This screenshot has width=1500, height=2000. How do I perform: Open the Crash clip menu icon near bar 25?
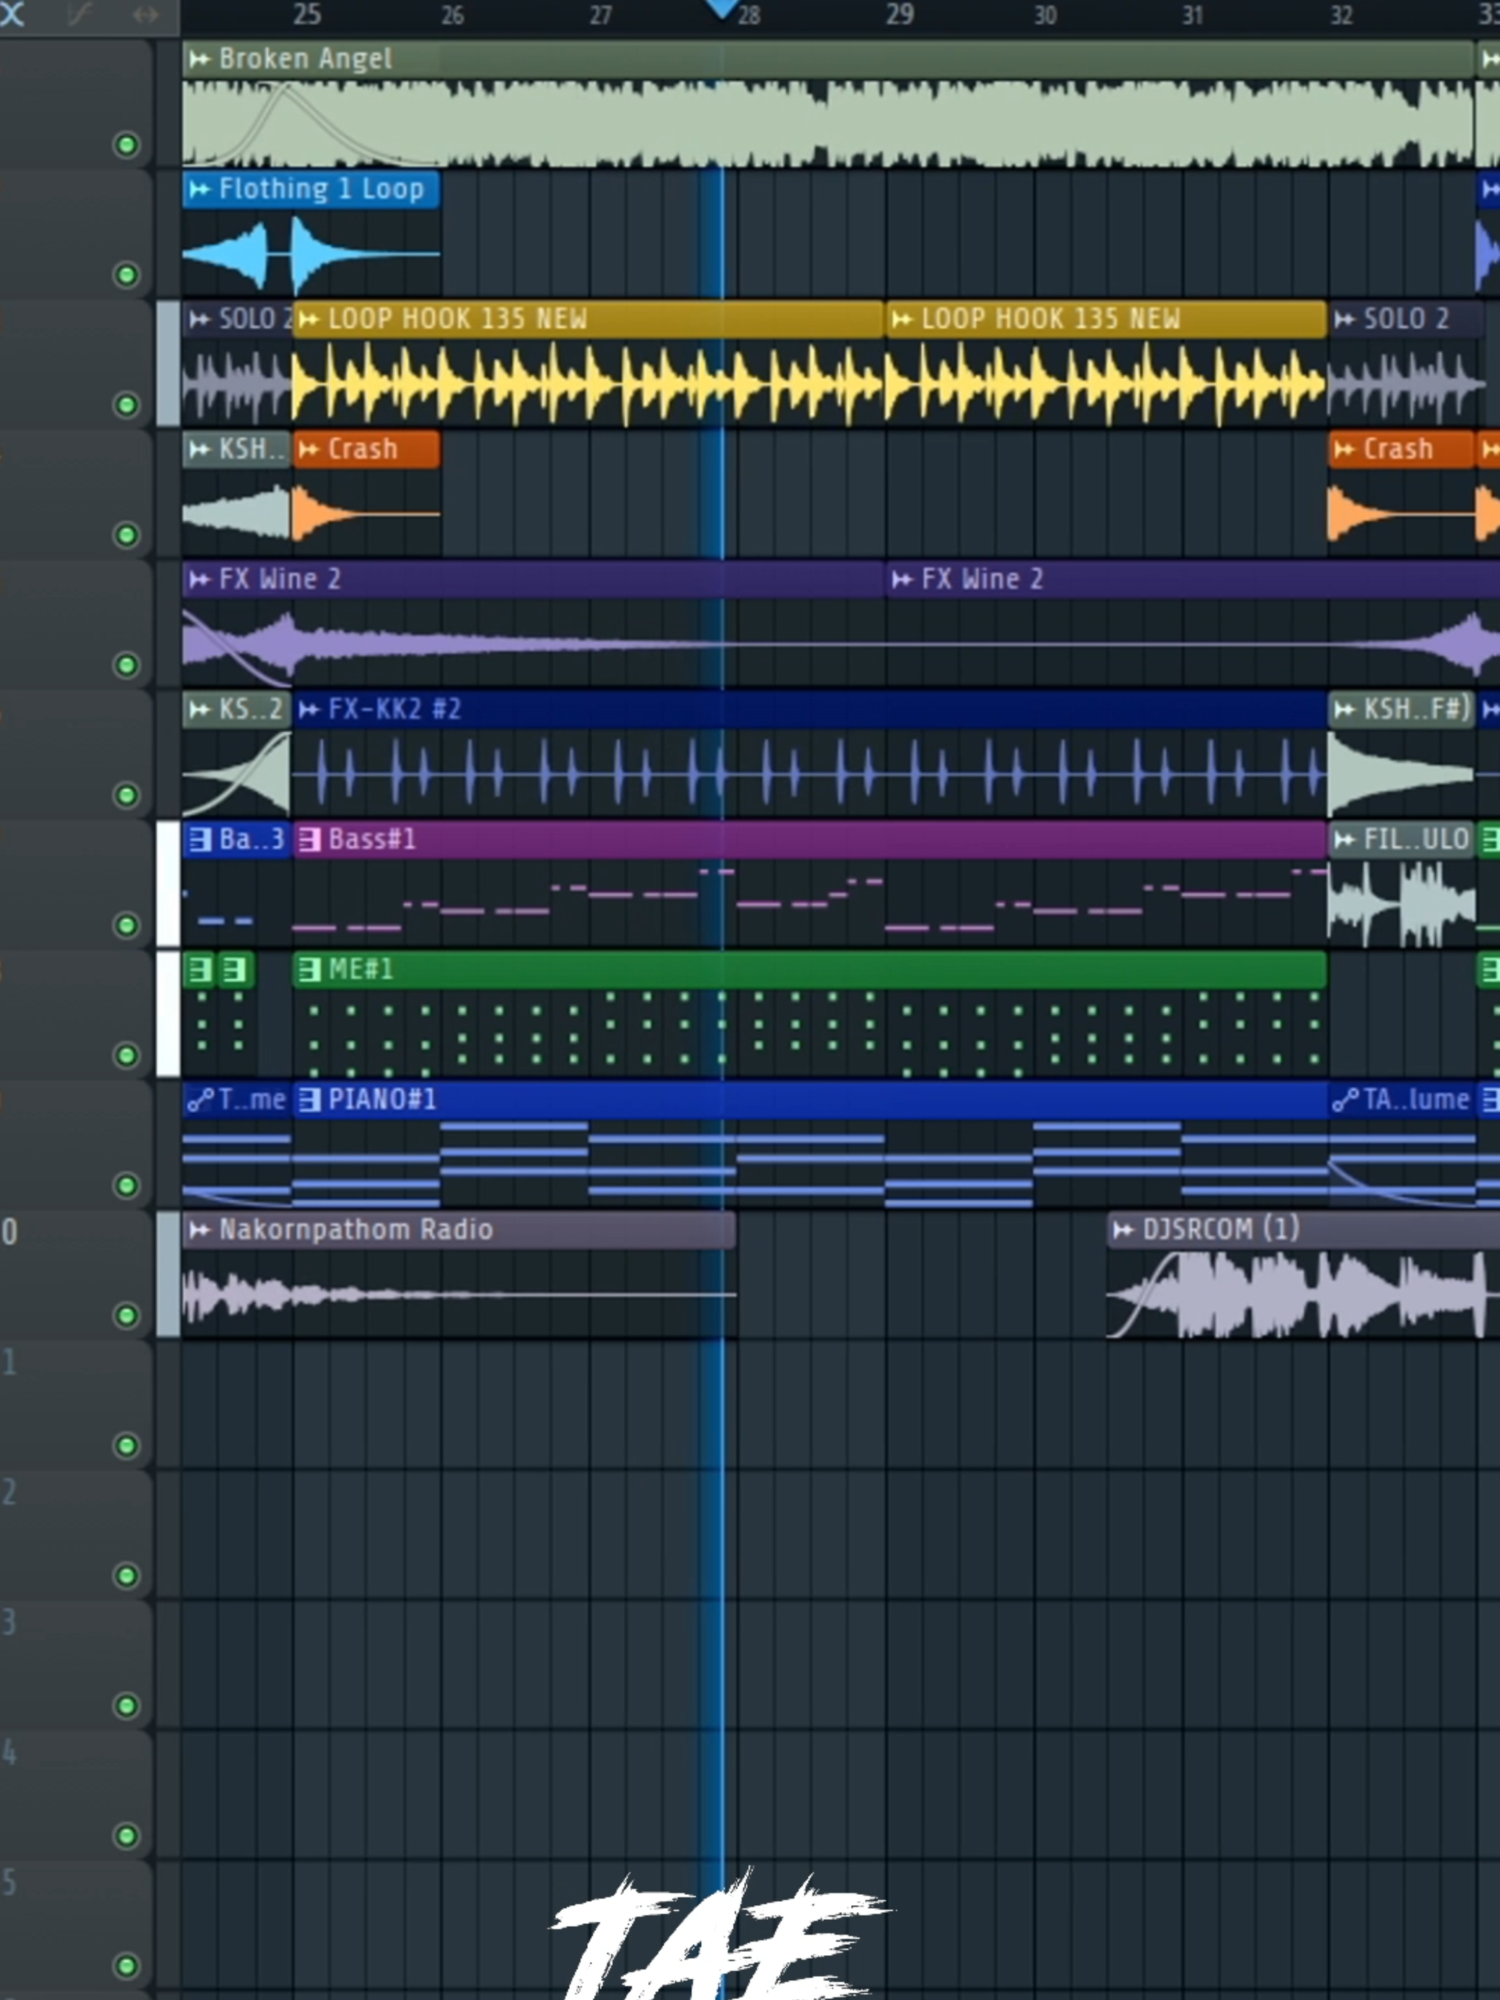[x=309, y=449]
